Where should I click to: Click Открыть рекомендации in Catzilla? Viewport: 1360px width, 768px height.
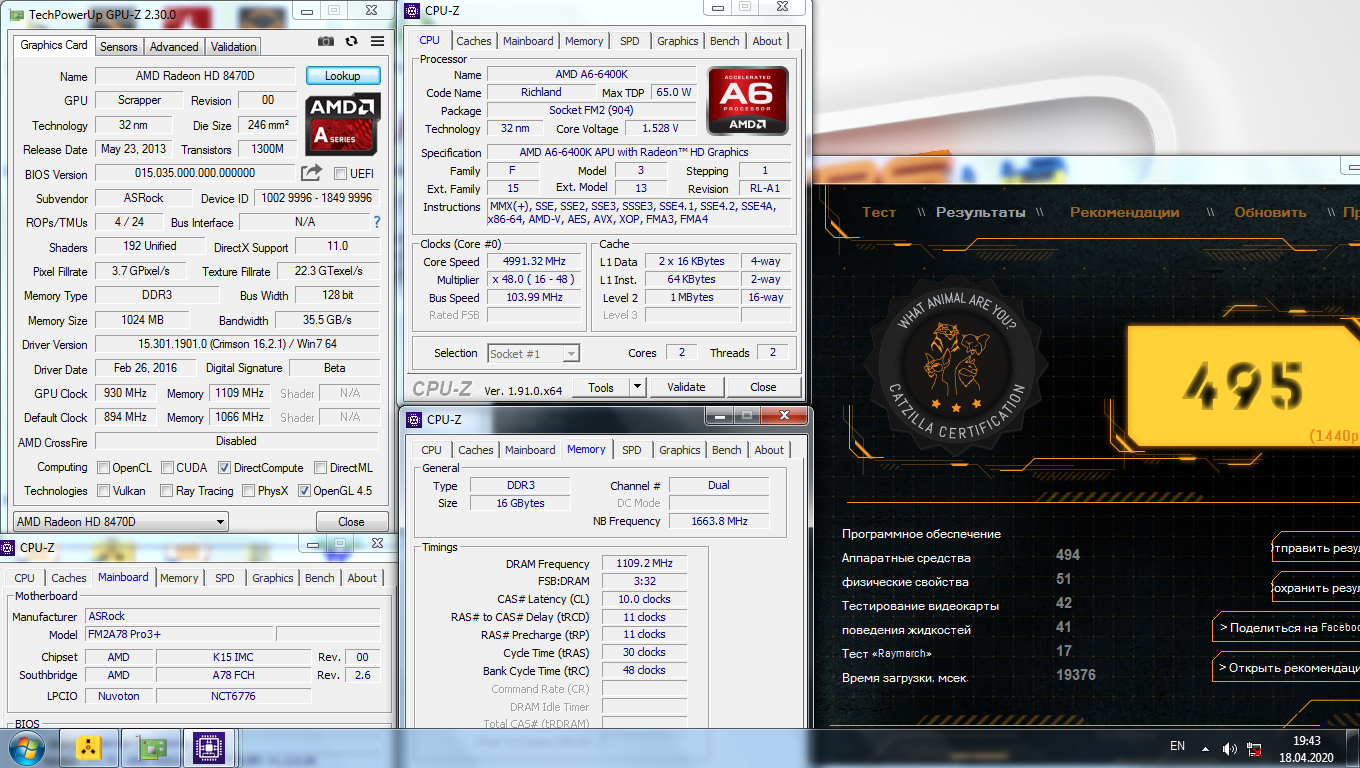coord(1287,668)
